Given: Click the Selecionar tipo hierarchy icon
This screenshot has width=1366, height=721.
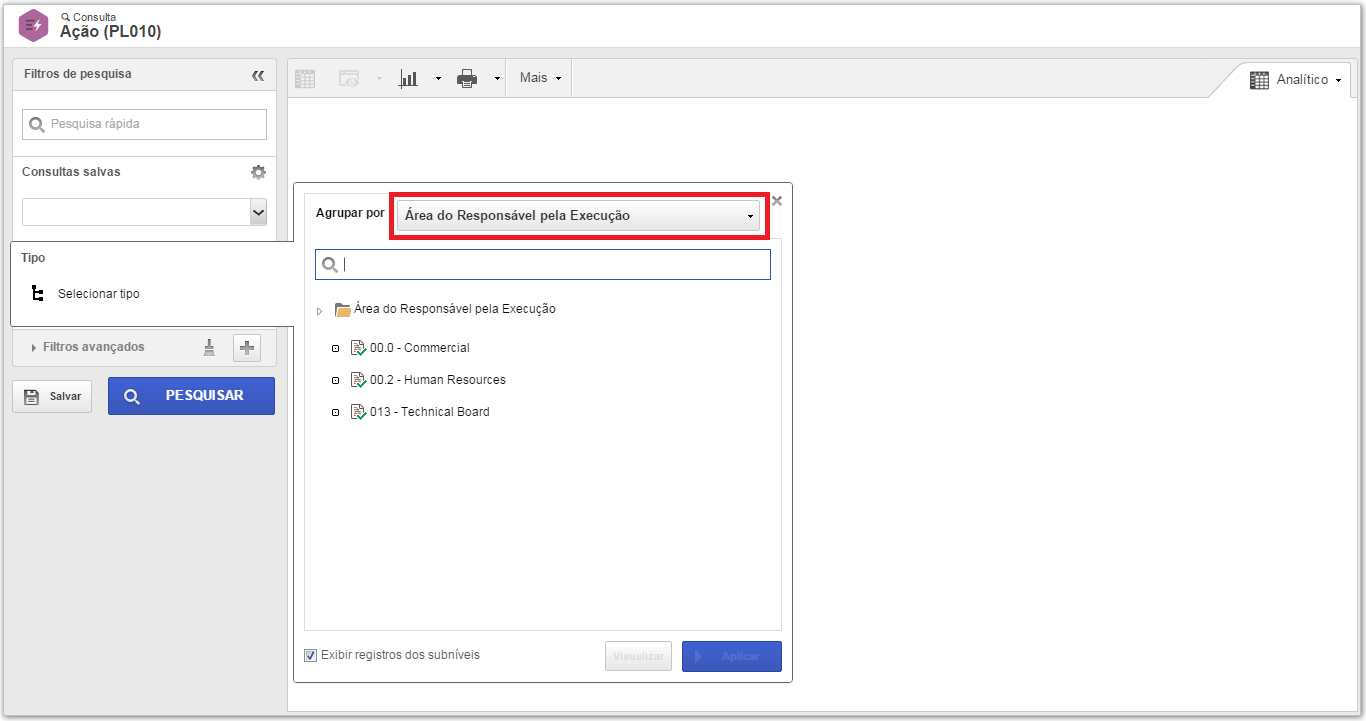Looking at the screenshot, I should pos(38,294).
